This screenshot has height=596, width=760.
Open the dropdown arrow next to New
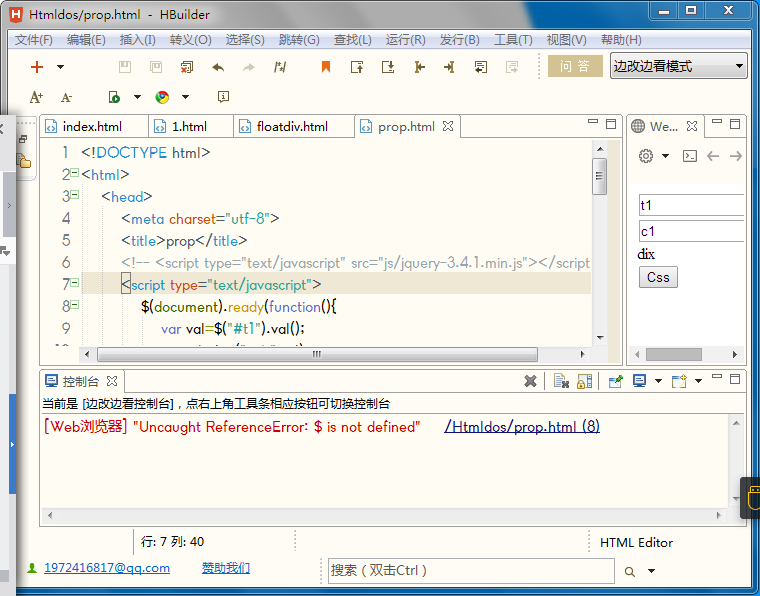click(x=61, y=67)
